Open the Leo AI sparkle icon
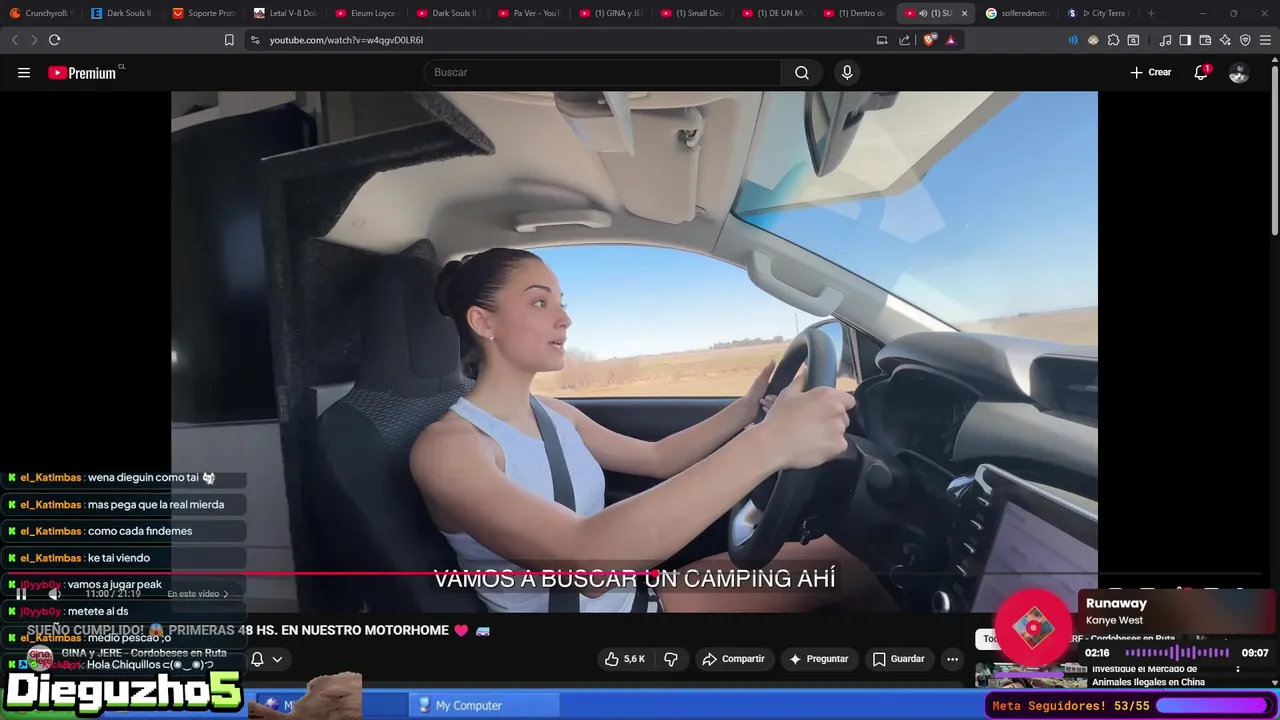This screenshot has width=1280, height=720. coord(1225,40)
